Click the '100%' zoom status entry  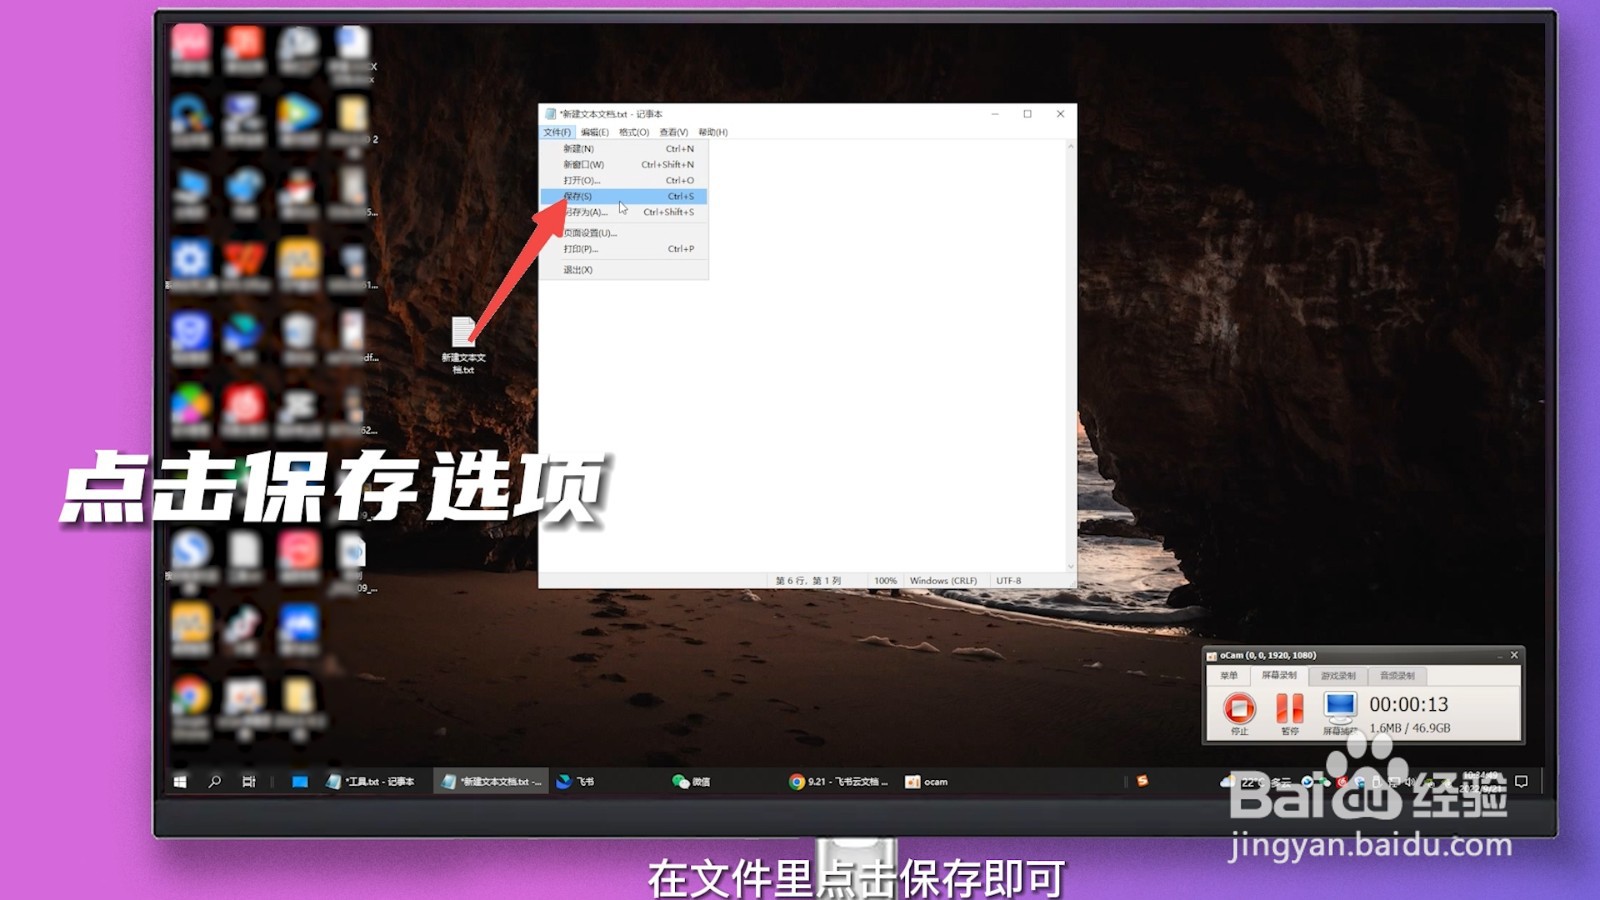885,581
